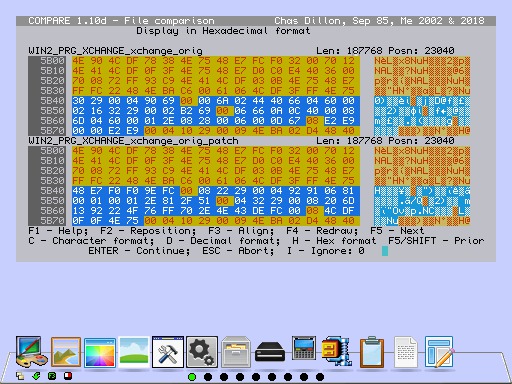Image resolution: width=512 pixels, height=384 pixels.
Task: Click the 'H - Hex format' hint
Action: tap(334, 241)
